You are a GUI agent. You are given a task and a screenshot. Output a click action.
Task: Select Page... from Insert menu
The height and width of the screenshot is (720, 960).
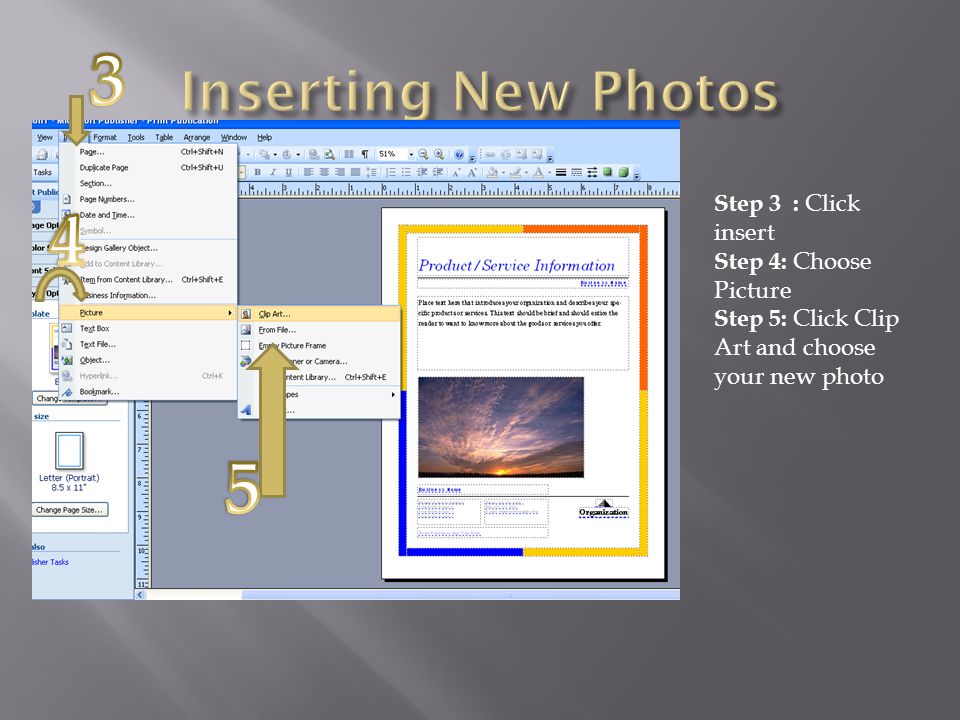pos(148,151)
